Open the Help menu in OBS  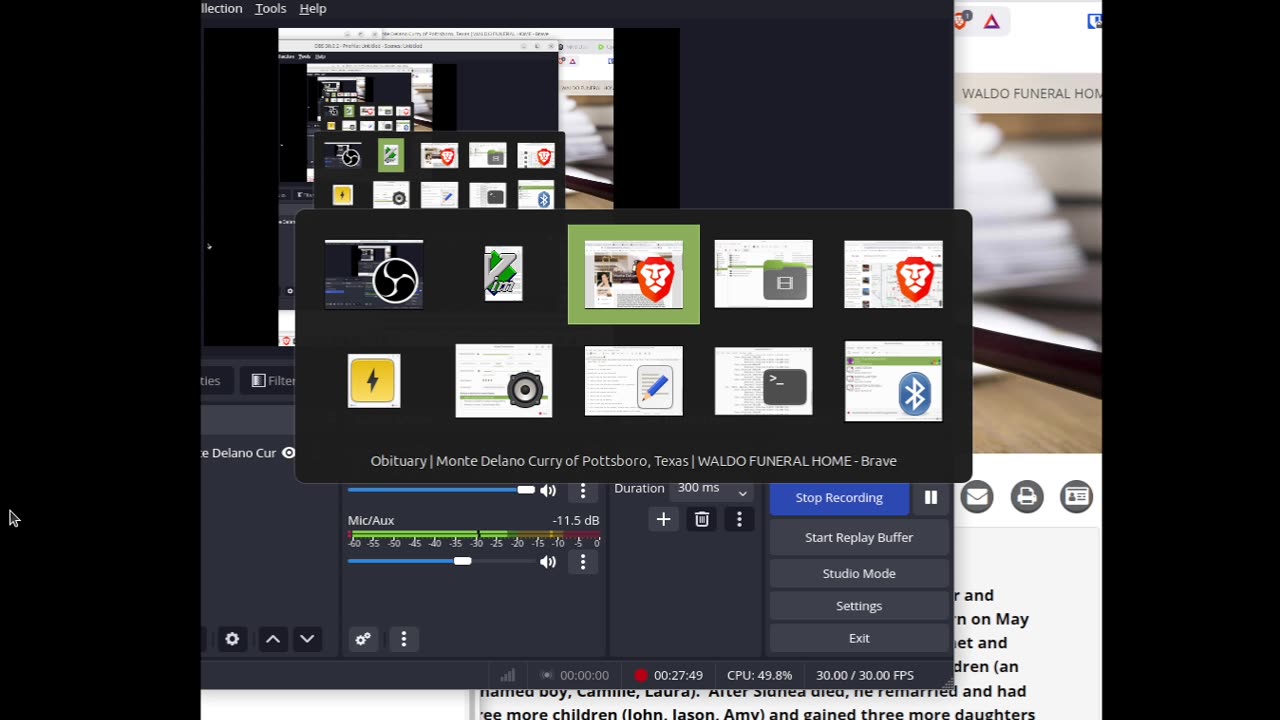click(313, 9)
